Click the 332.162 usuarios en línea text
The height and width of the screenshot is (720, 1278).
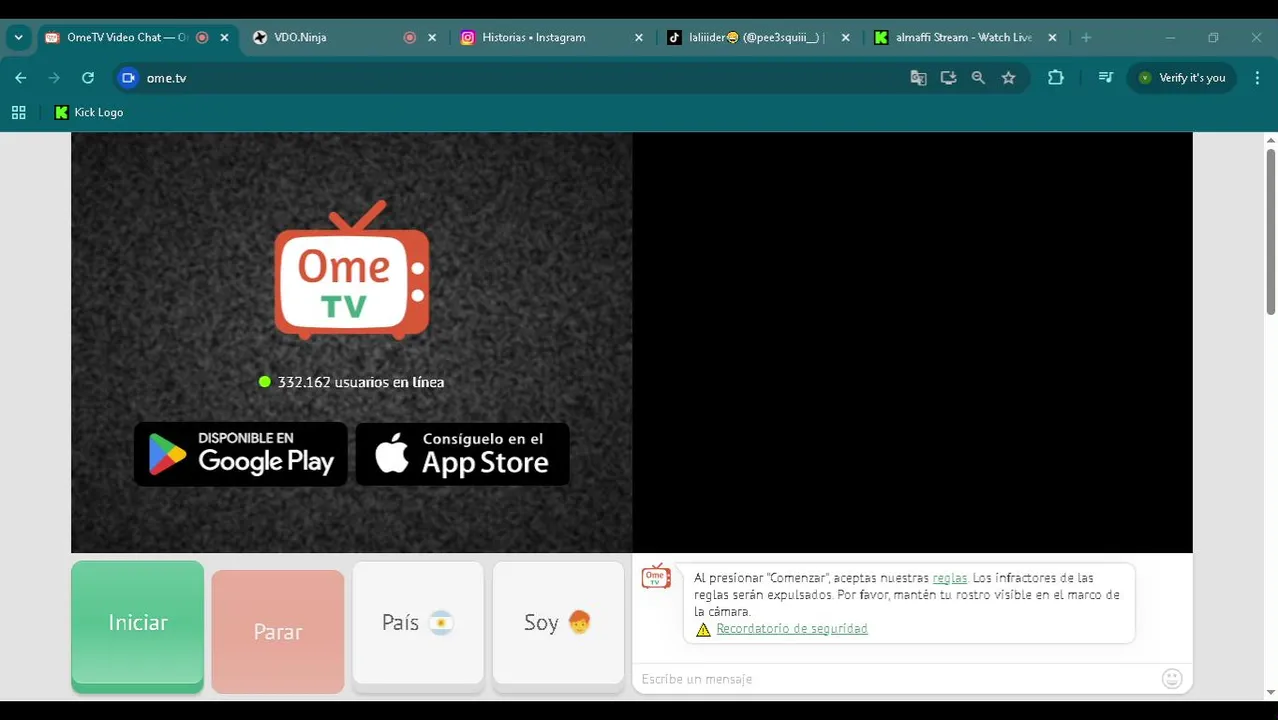[361, 382]
